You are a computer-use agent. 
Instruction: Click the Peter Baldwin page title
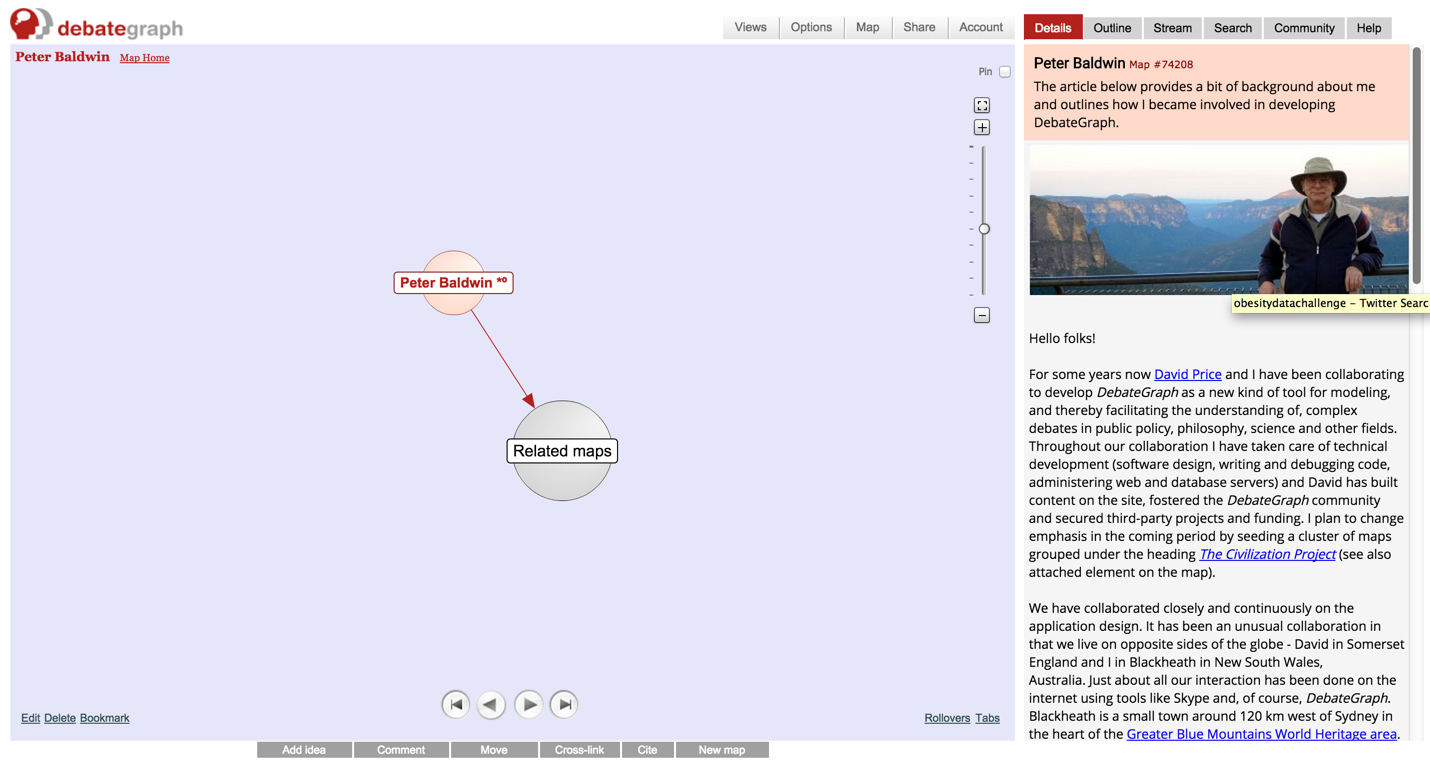tap(62, 57)
